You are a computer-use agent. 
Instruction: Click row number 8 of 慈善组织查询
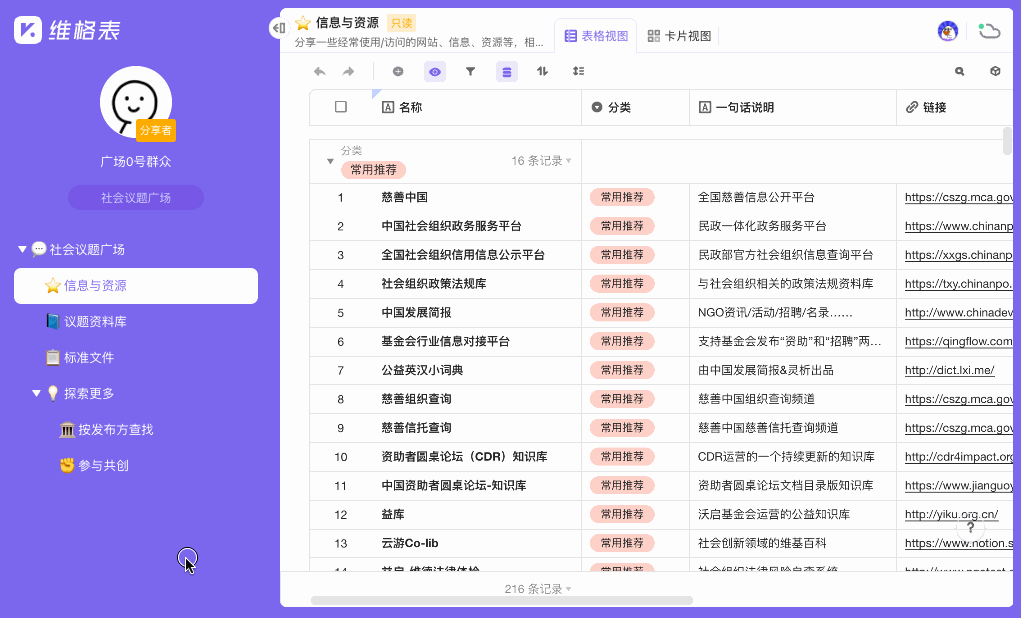[341, 399]
